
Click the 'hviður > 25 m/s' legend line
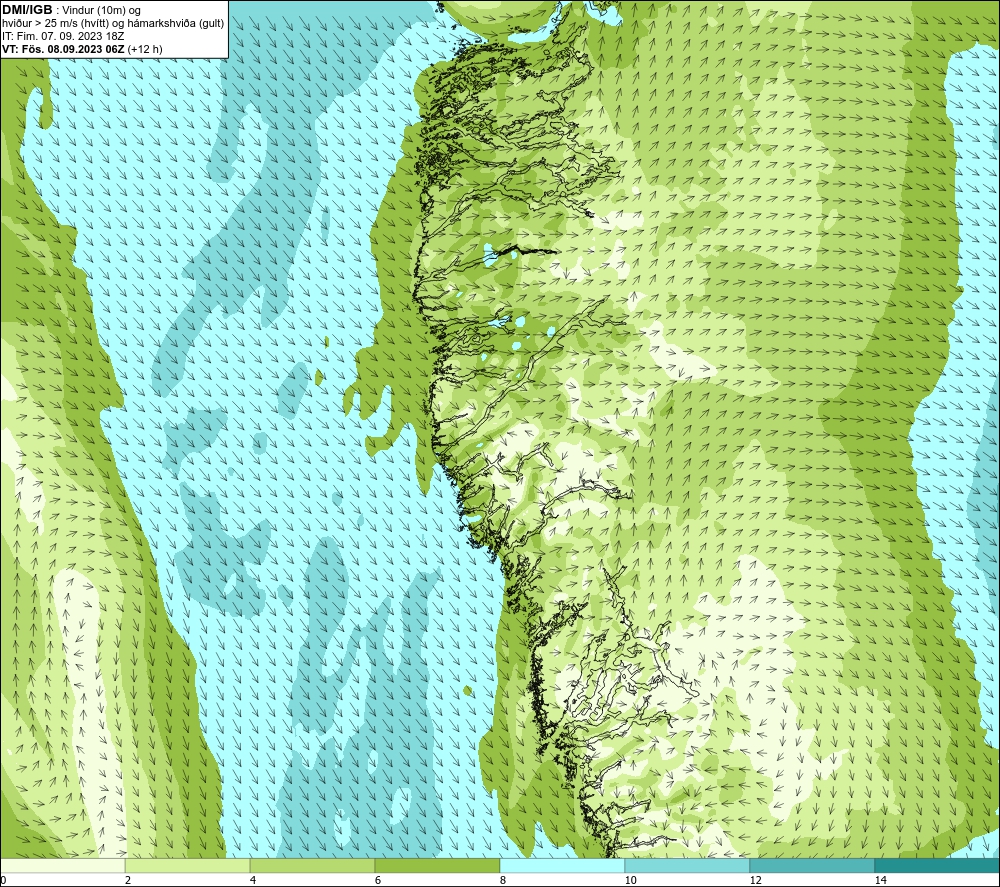113,24
